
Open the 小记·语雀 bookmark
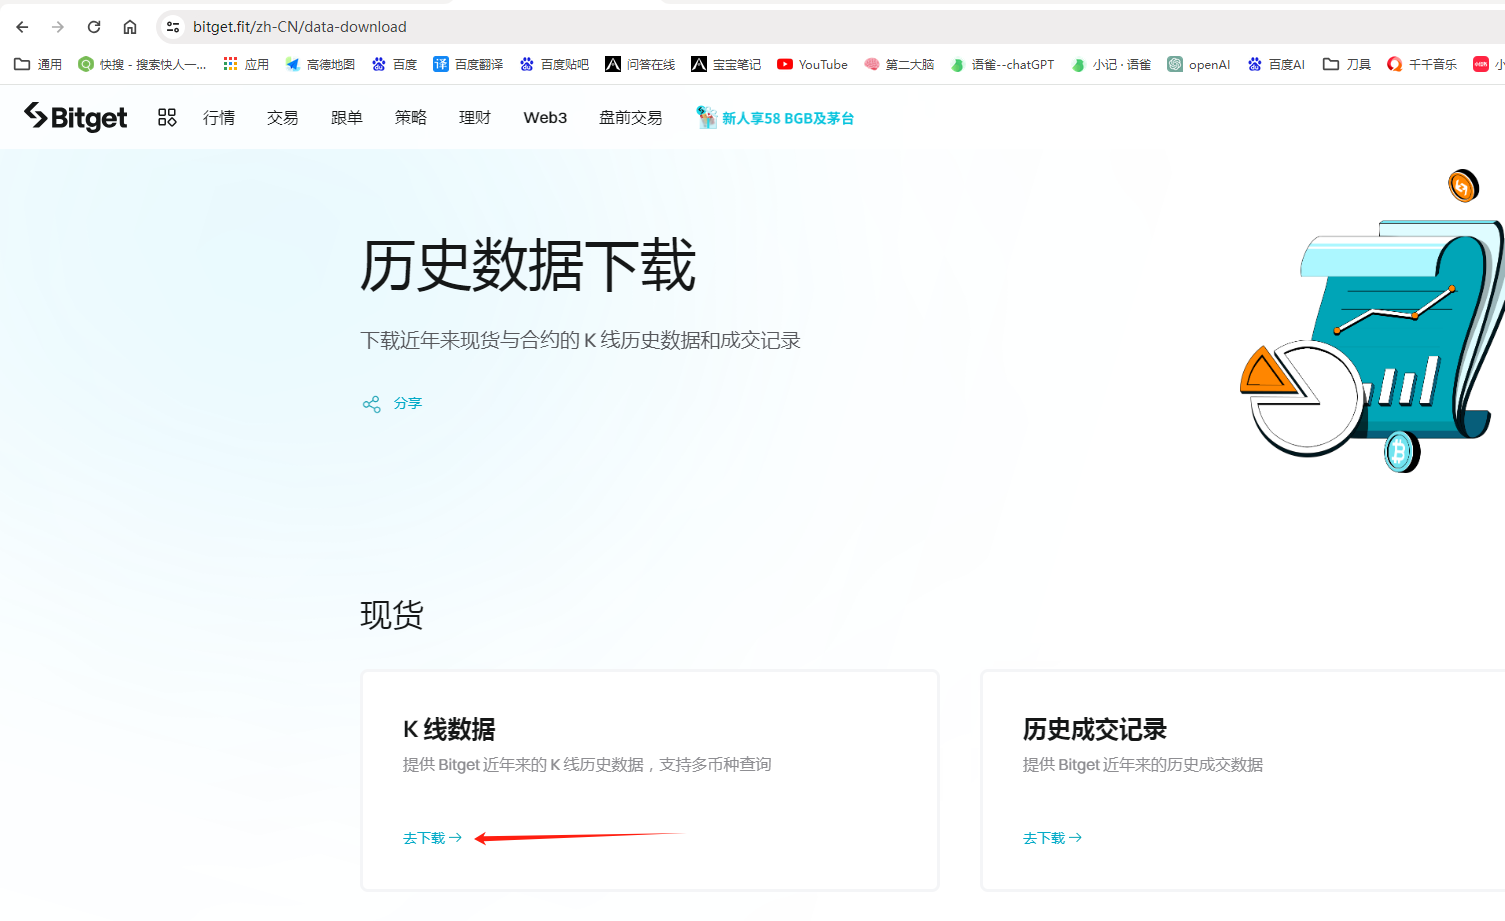pos(1110,64)
